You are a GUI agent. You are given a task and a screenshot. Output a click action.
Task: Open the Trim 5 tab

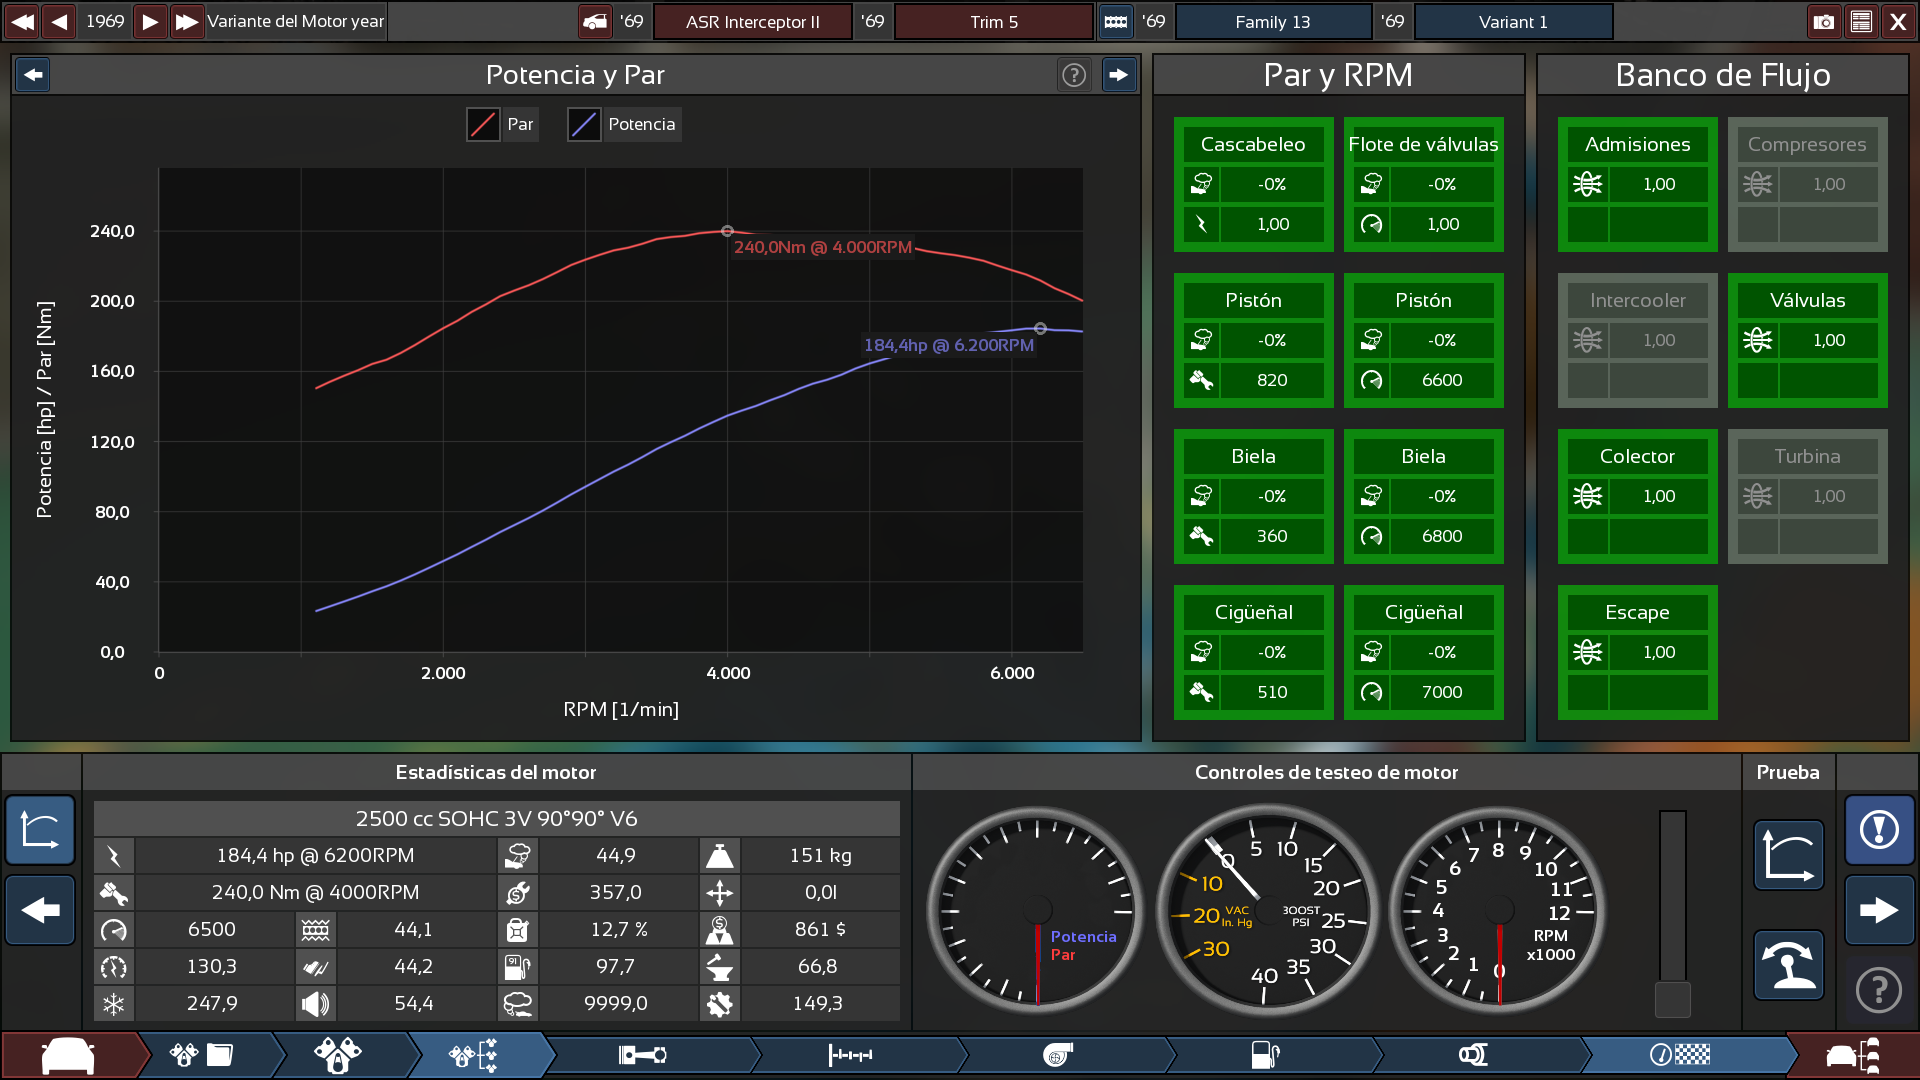coord(993,21)
